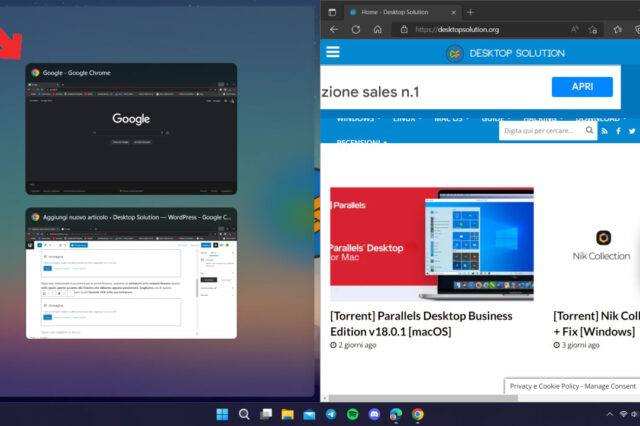Click the Desktop Solution logo

point(505,53)
